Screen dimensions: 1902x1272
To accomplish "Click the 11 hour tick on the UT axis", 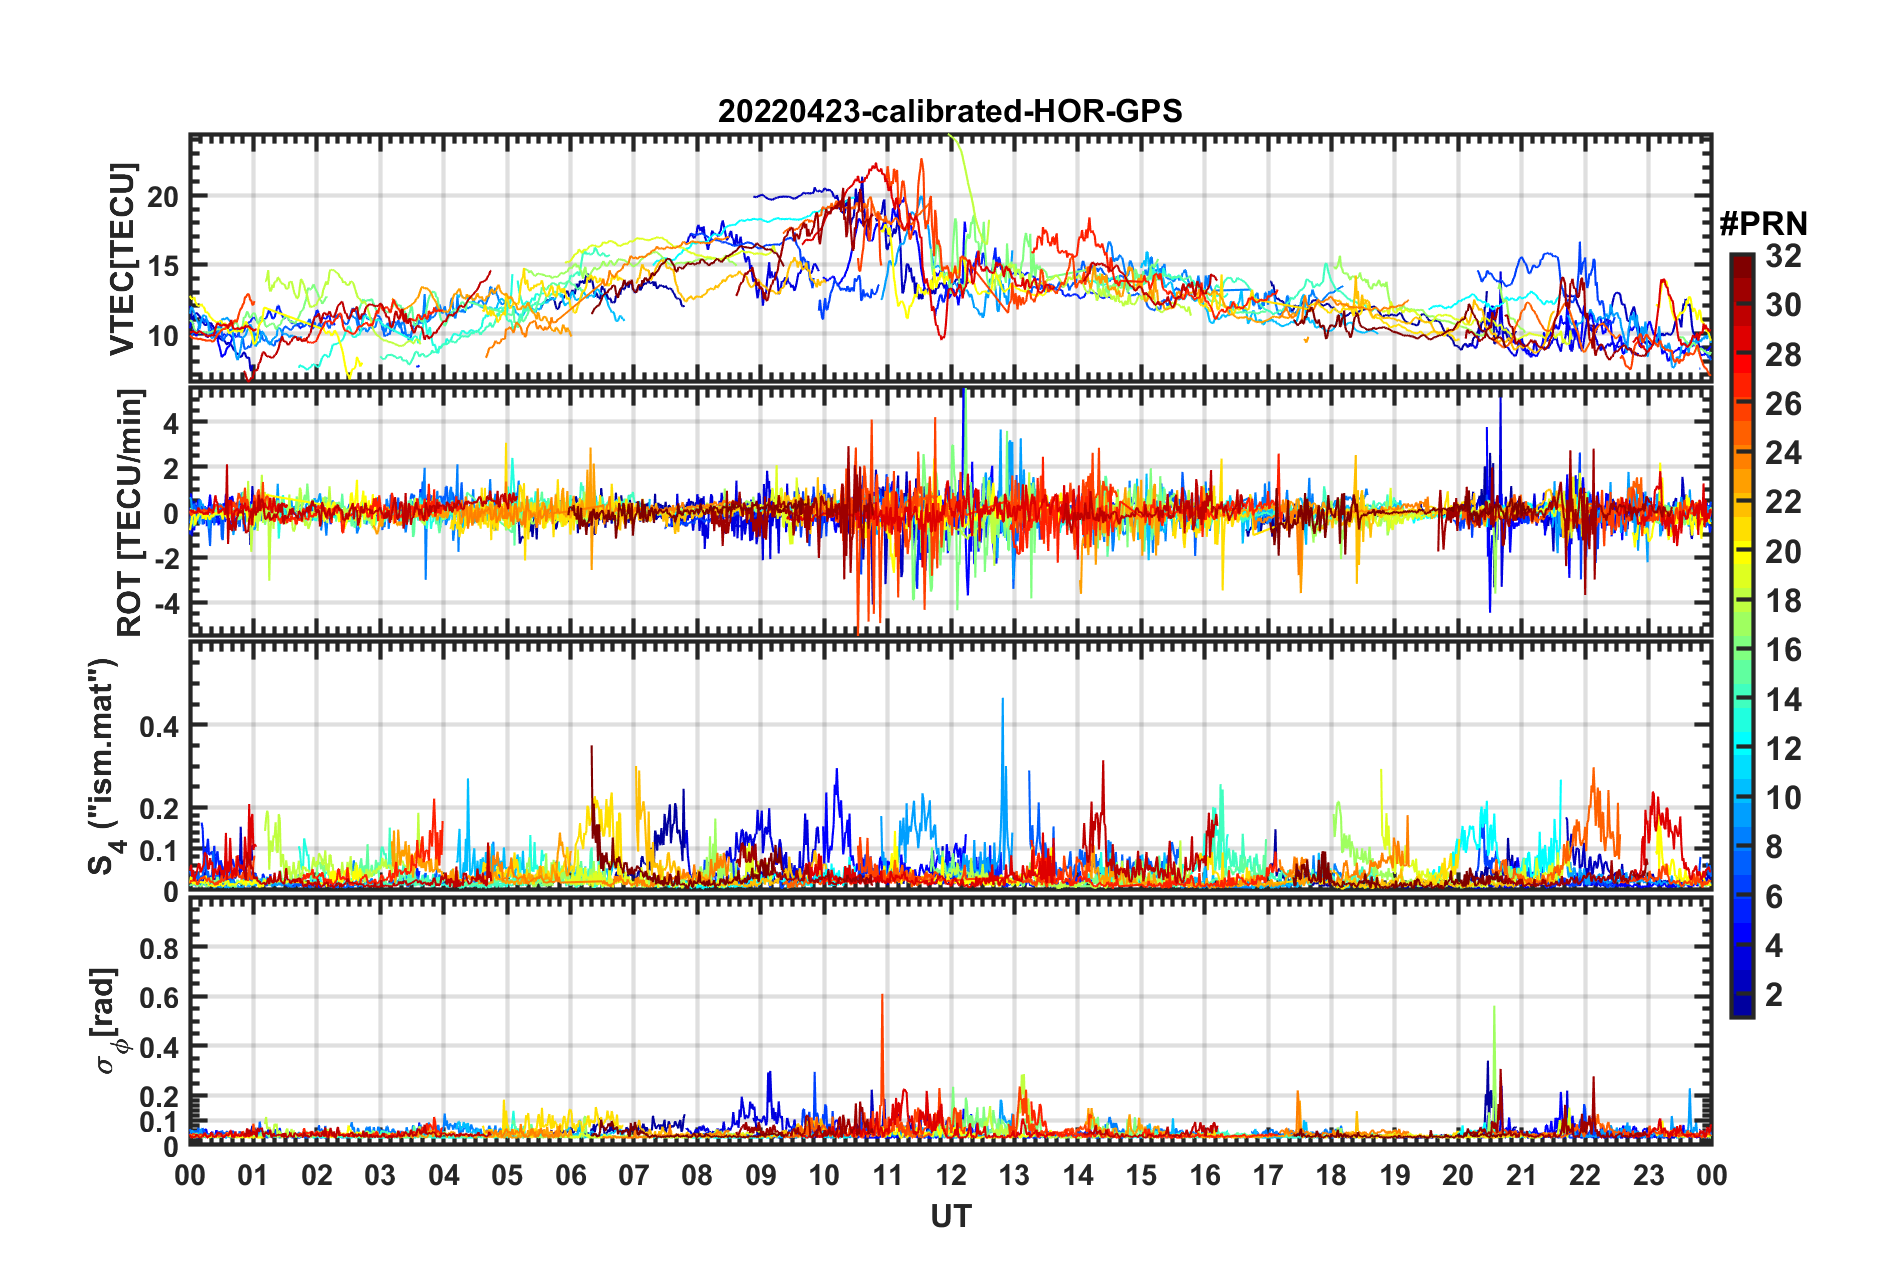I will [x=888, y=1175].
